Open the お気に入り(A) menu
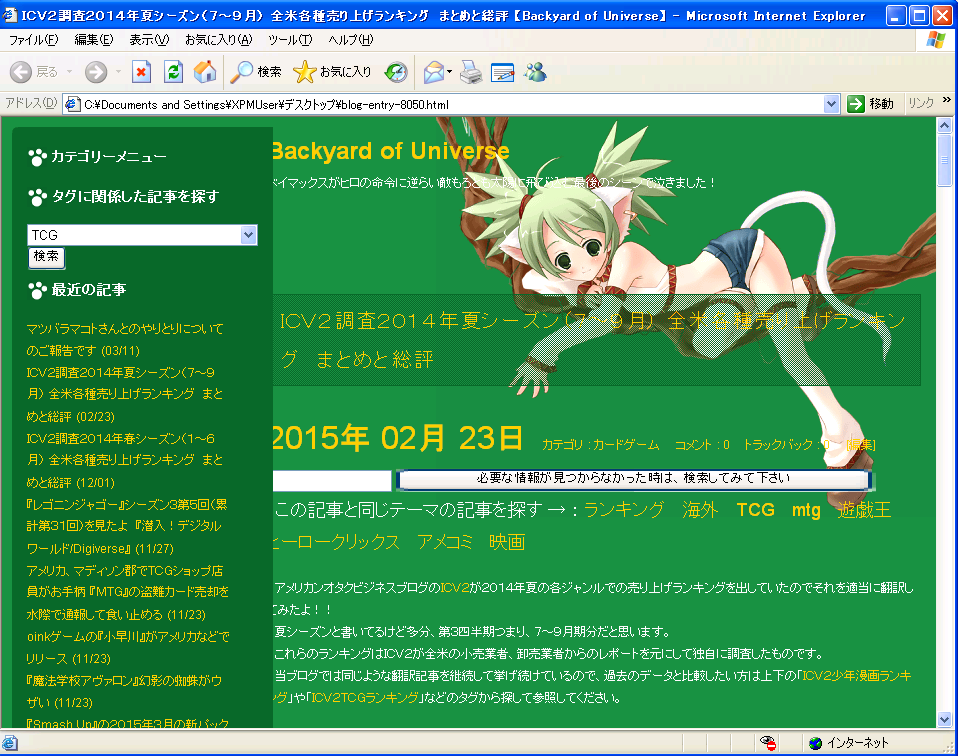Image resolution: width=958 pixels, height=756 pixels. [x=219, y=40]
